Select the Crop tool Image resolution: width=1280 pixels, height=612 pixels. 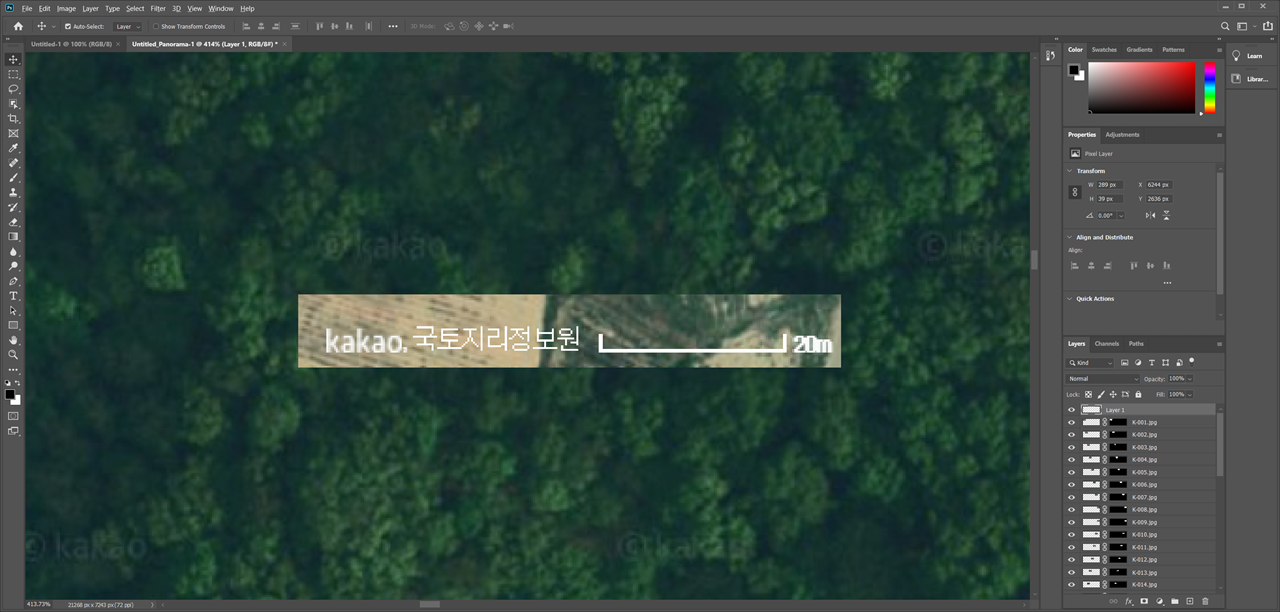pos(13,118)
